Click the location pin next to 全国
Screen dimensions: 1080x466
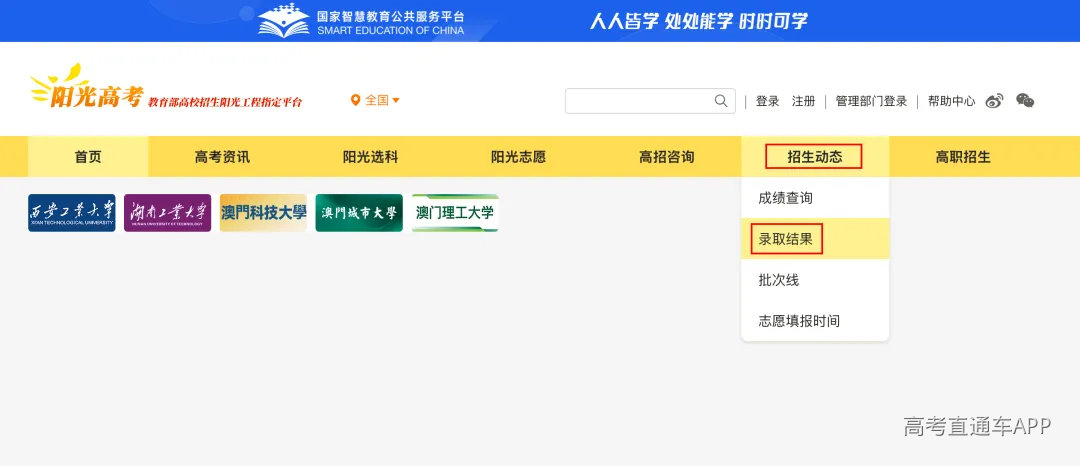[355, 100]
